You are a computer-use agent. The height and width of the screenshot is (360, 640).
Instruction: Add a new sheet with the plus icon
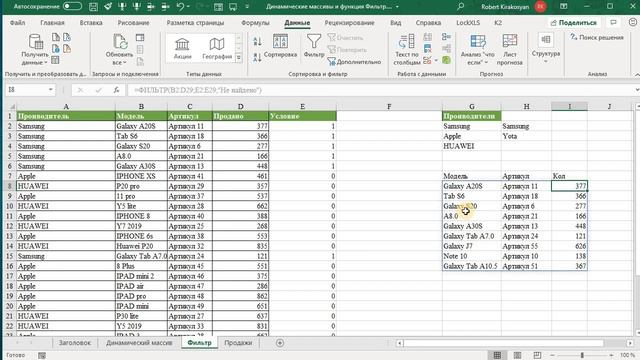pyautogui.click(x=280, y=343)
